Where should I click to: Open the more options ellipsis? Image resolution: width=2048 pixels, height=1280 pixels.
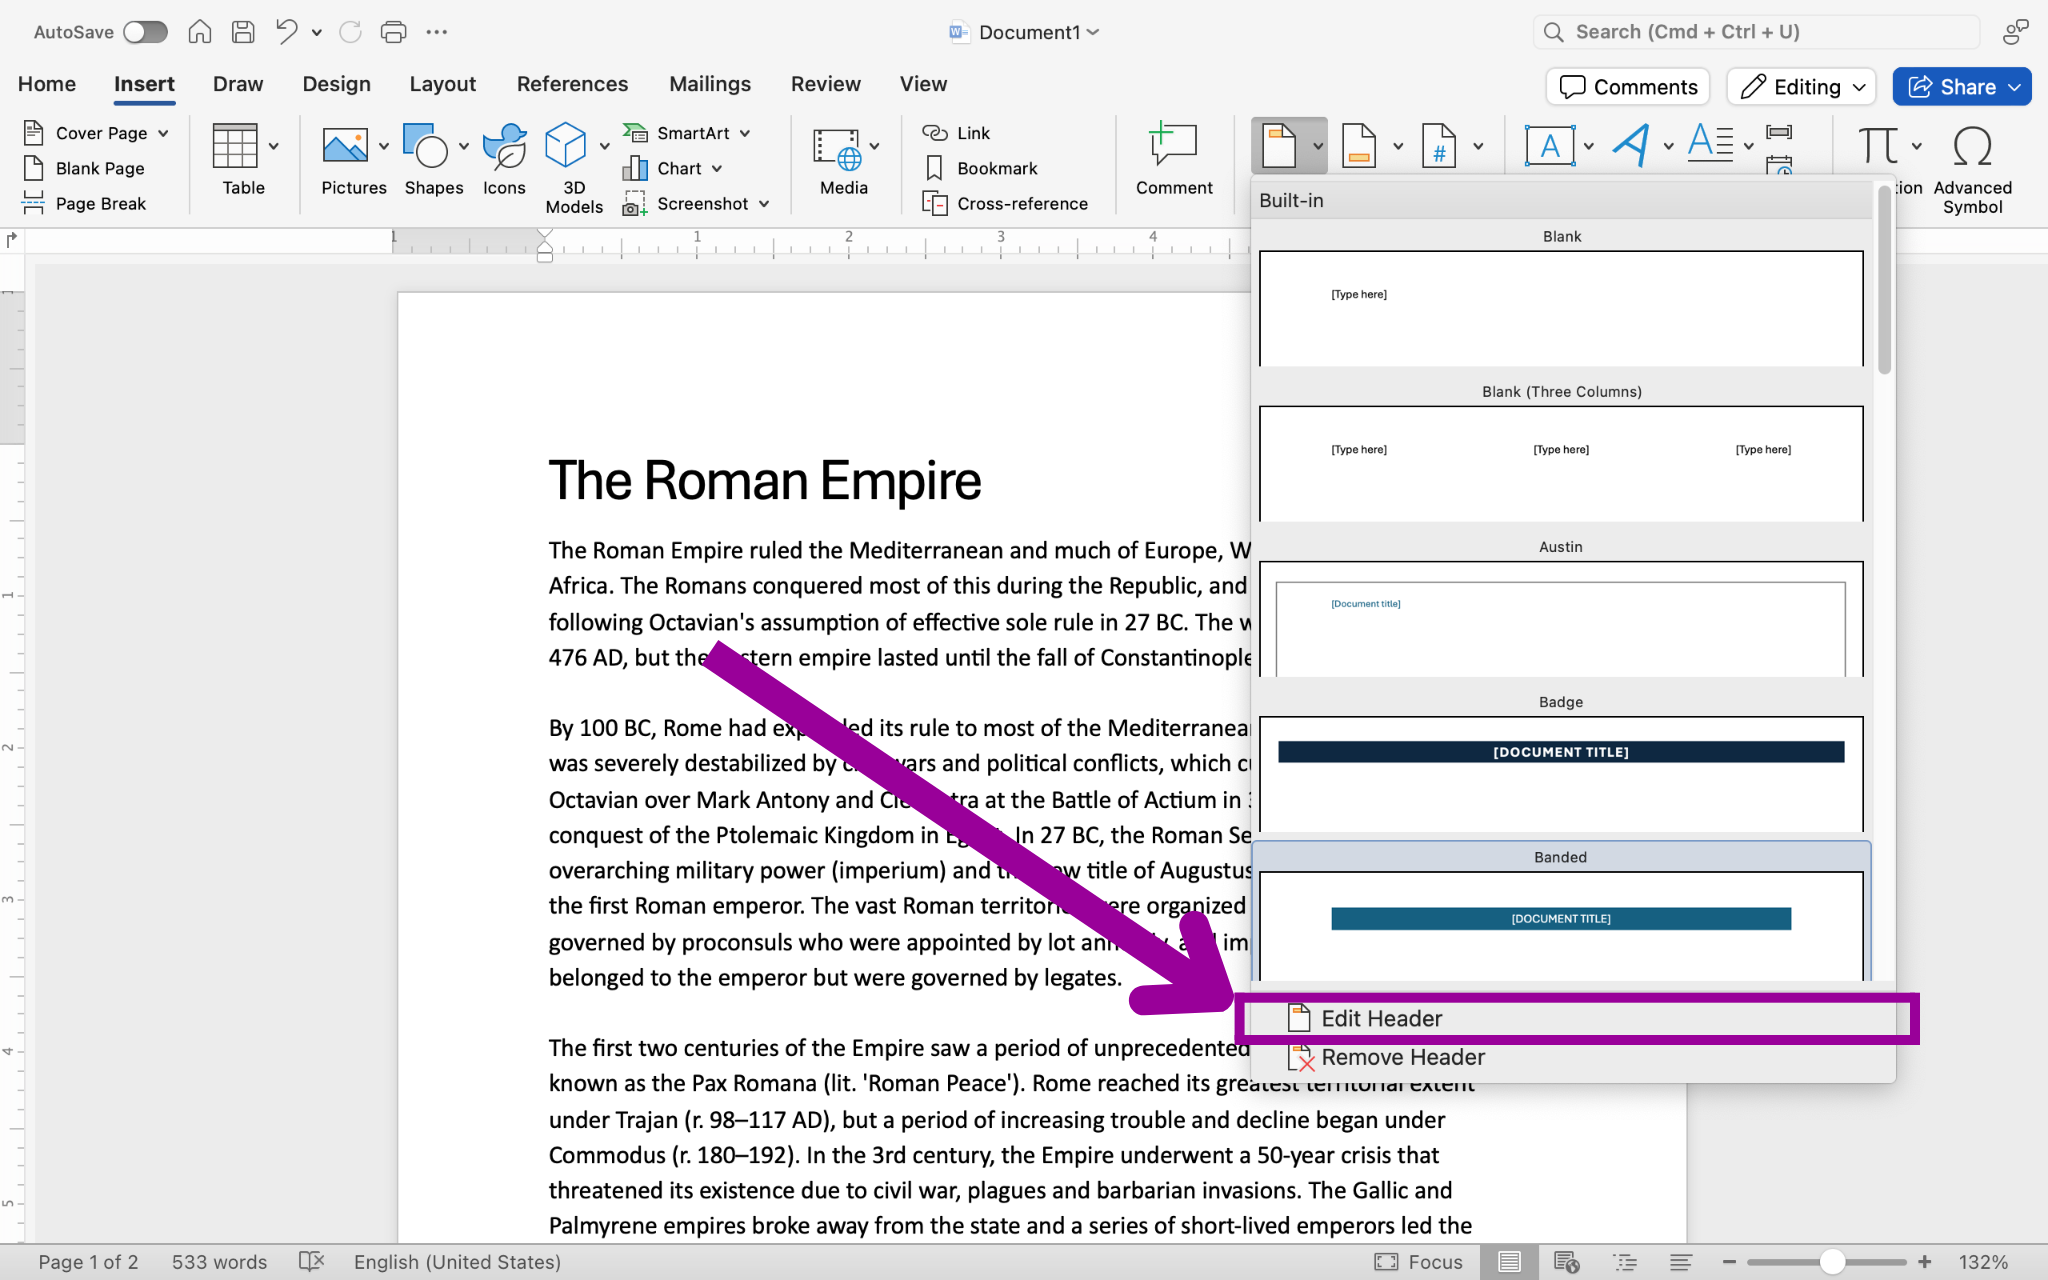pos(437,32)
